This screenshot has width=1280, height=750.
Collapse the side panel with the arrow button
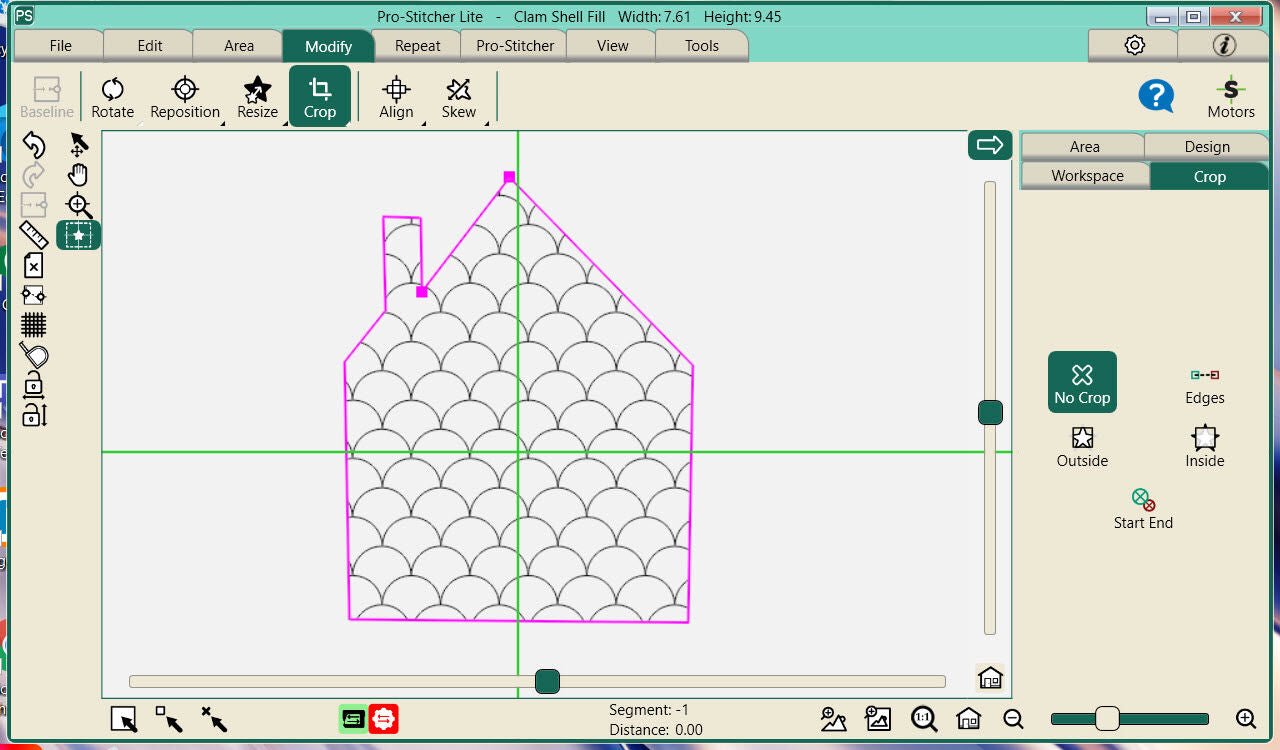989,146
